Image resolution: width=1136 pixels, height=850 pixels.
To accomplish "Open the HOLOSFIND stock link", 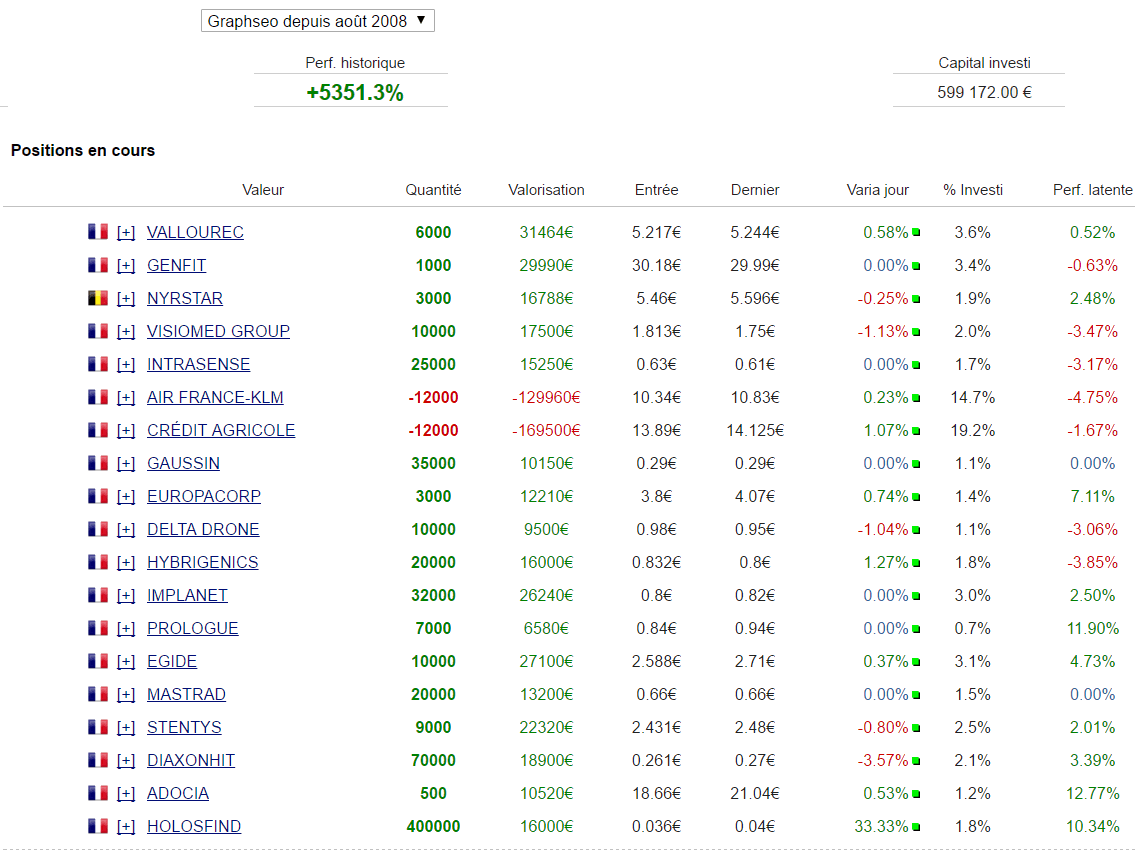I will [194, 826].
